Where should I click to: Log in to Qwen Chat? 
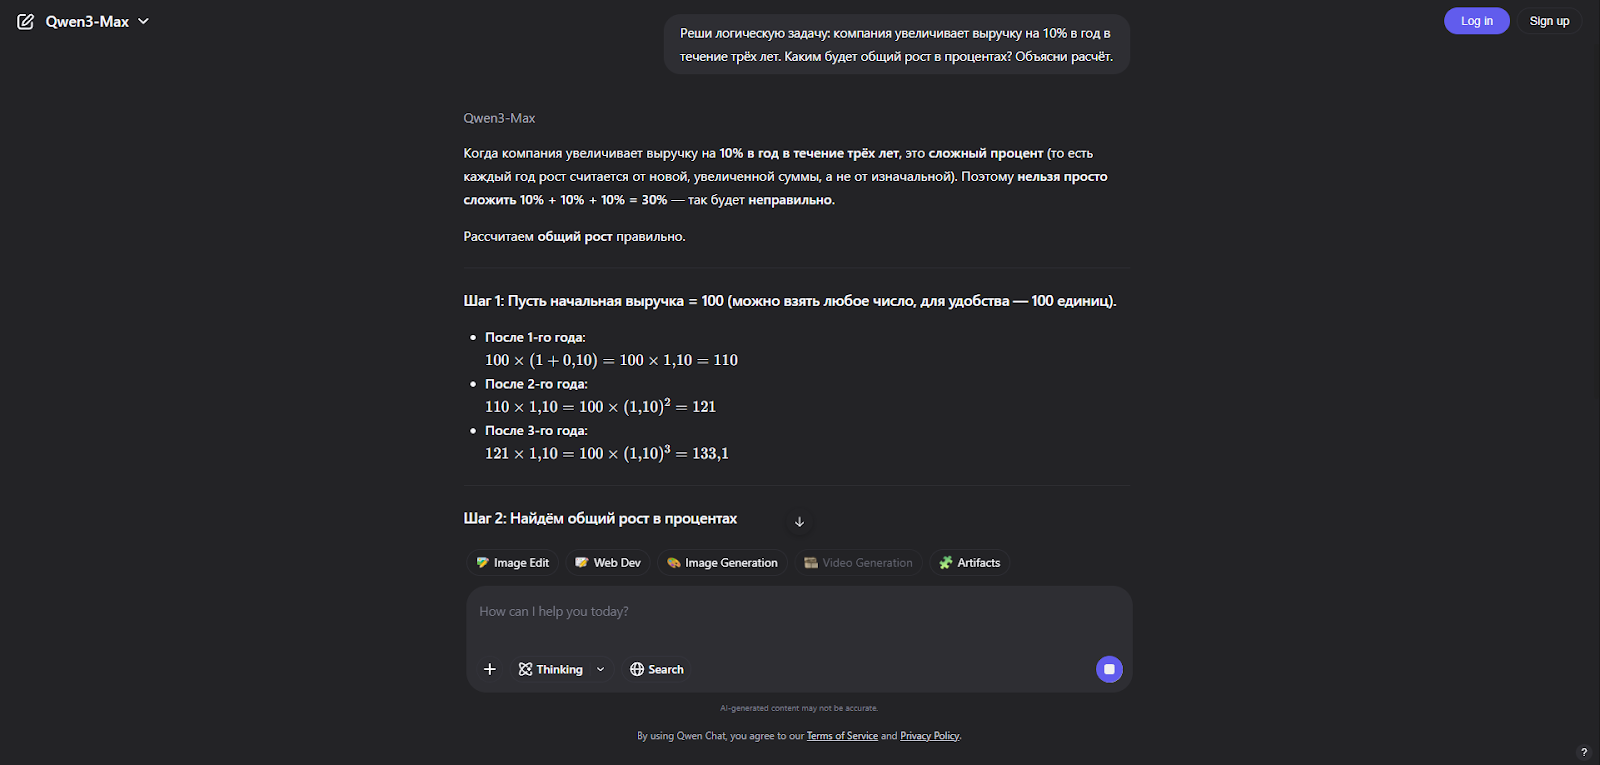click(1476, 20)
